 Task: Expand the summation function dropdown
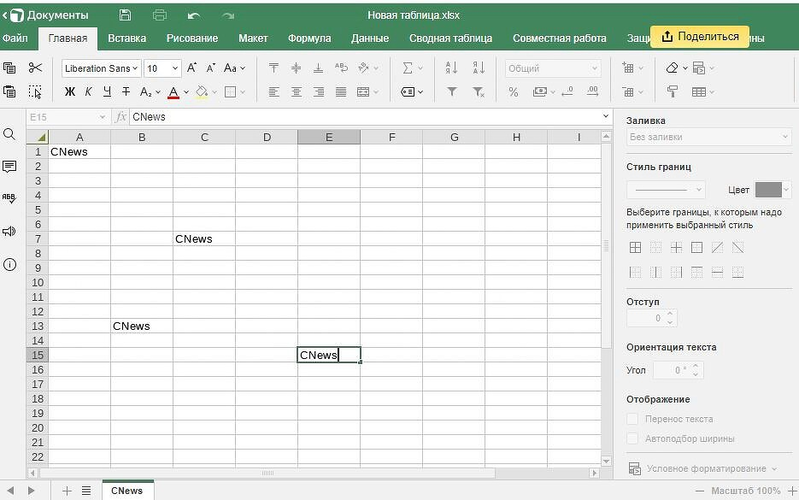(x=420, y=68)
